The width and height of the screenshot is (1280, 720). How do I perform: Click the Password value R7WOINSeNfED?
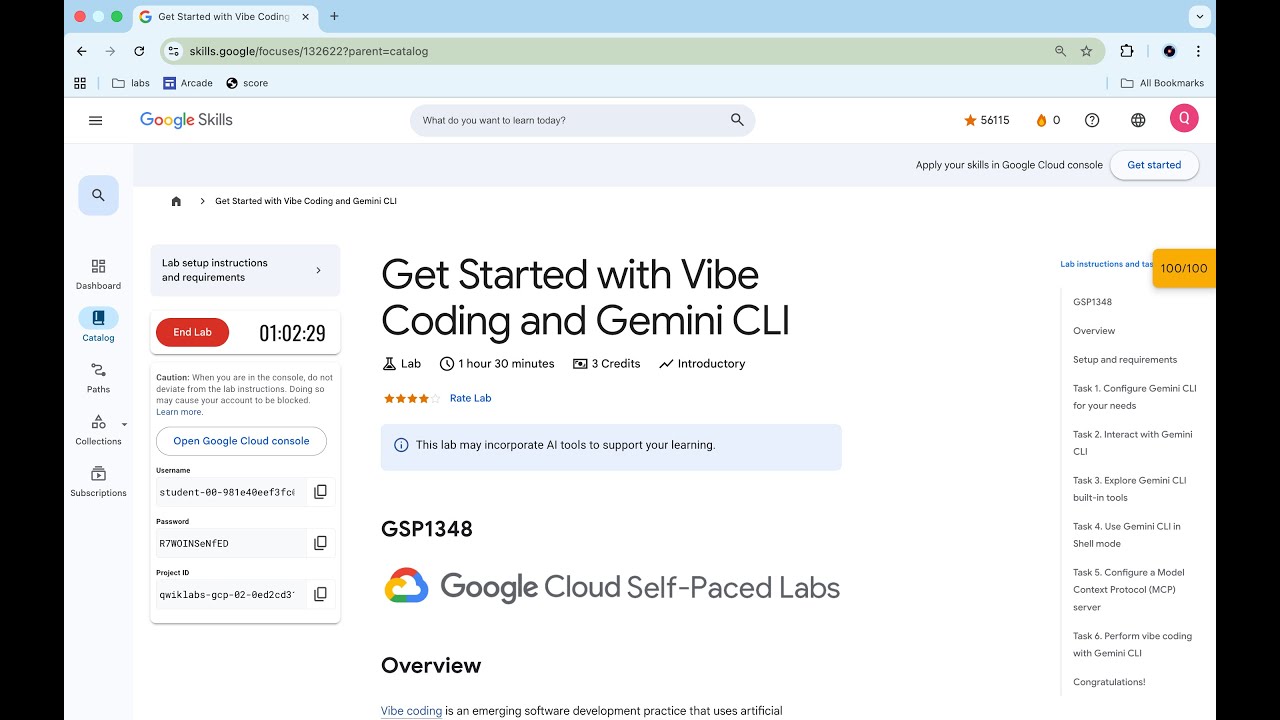click(194, 543)
